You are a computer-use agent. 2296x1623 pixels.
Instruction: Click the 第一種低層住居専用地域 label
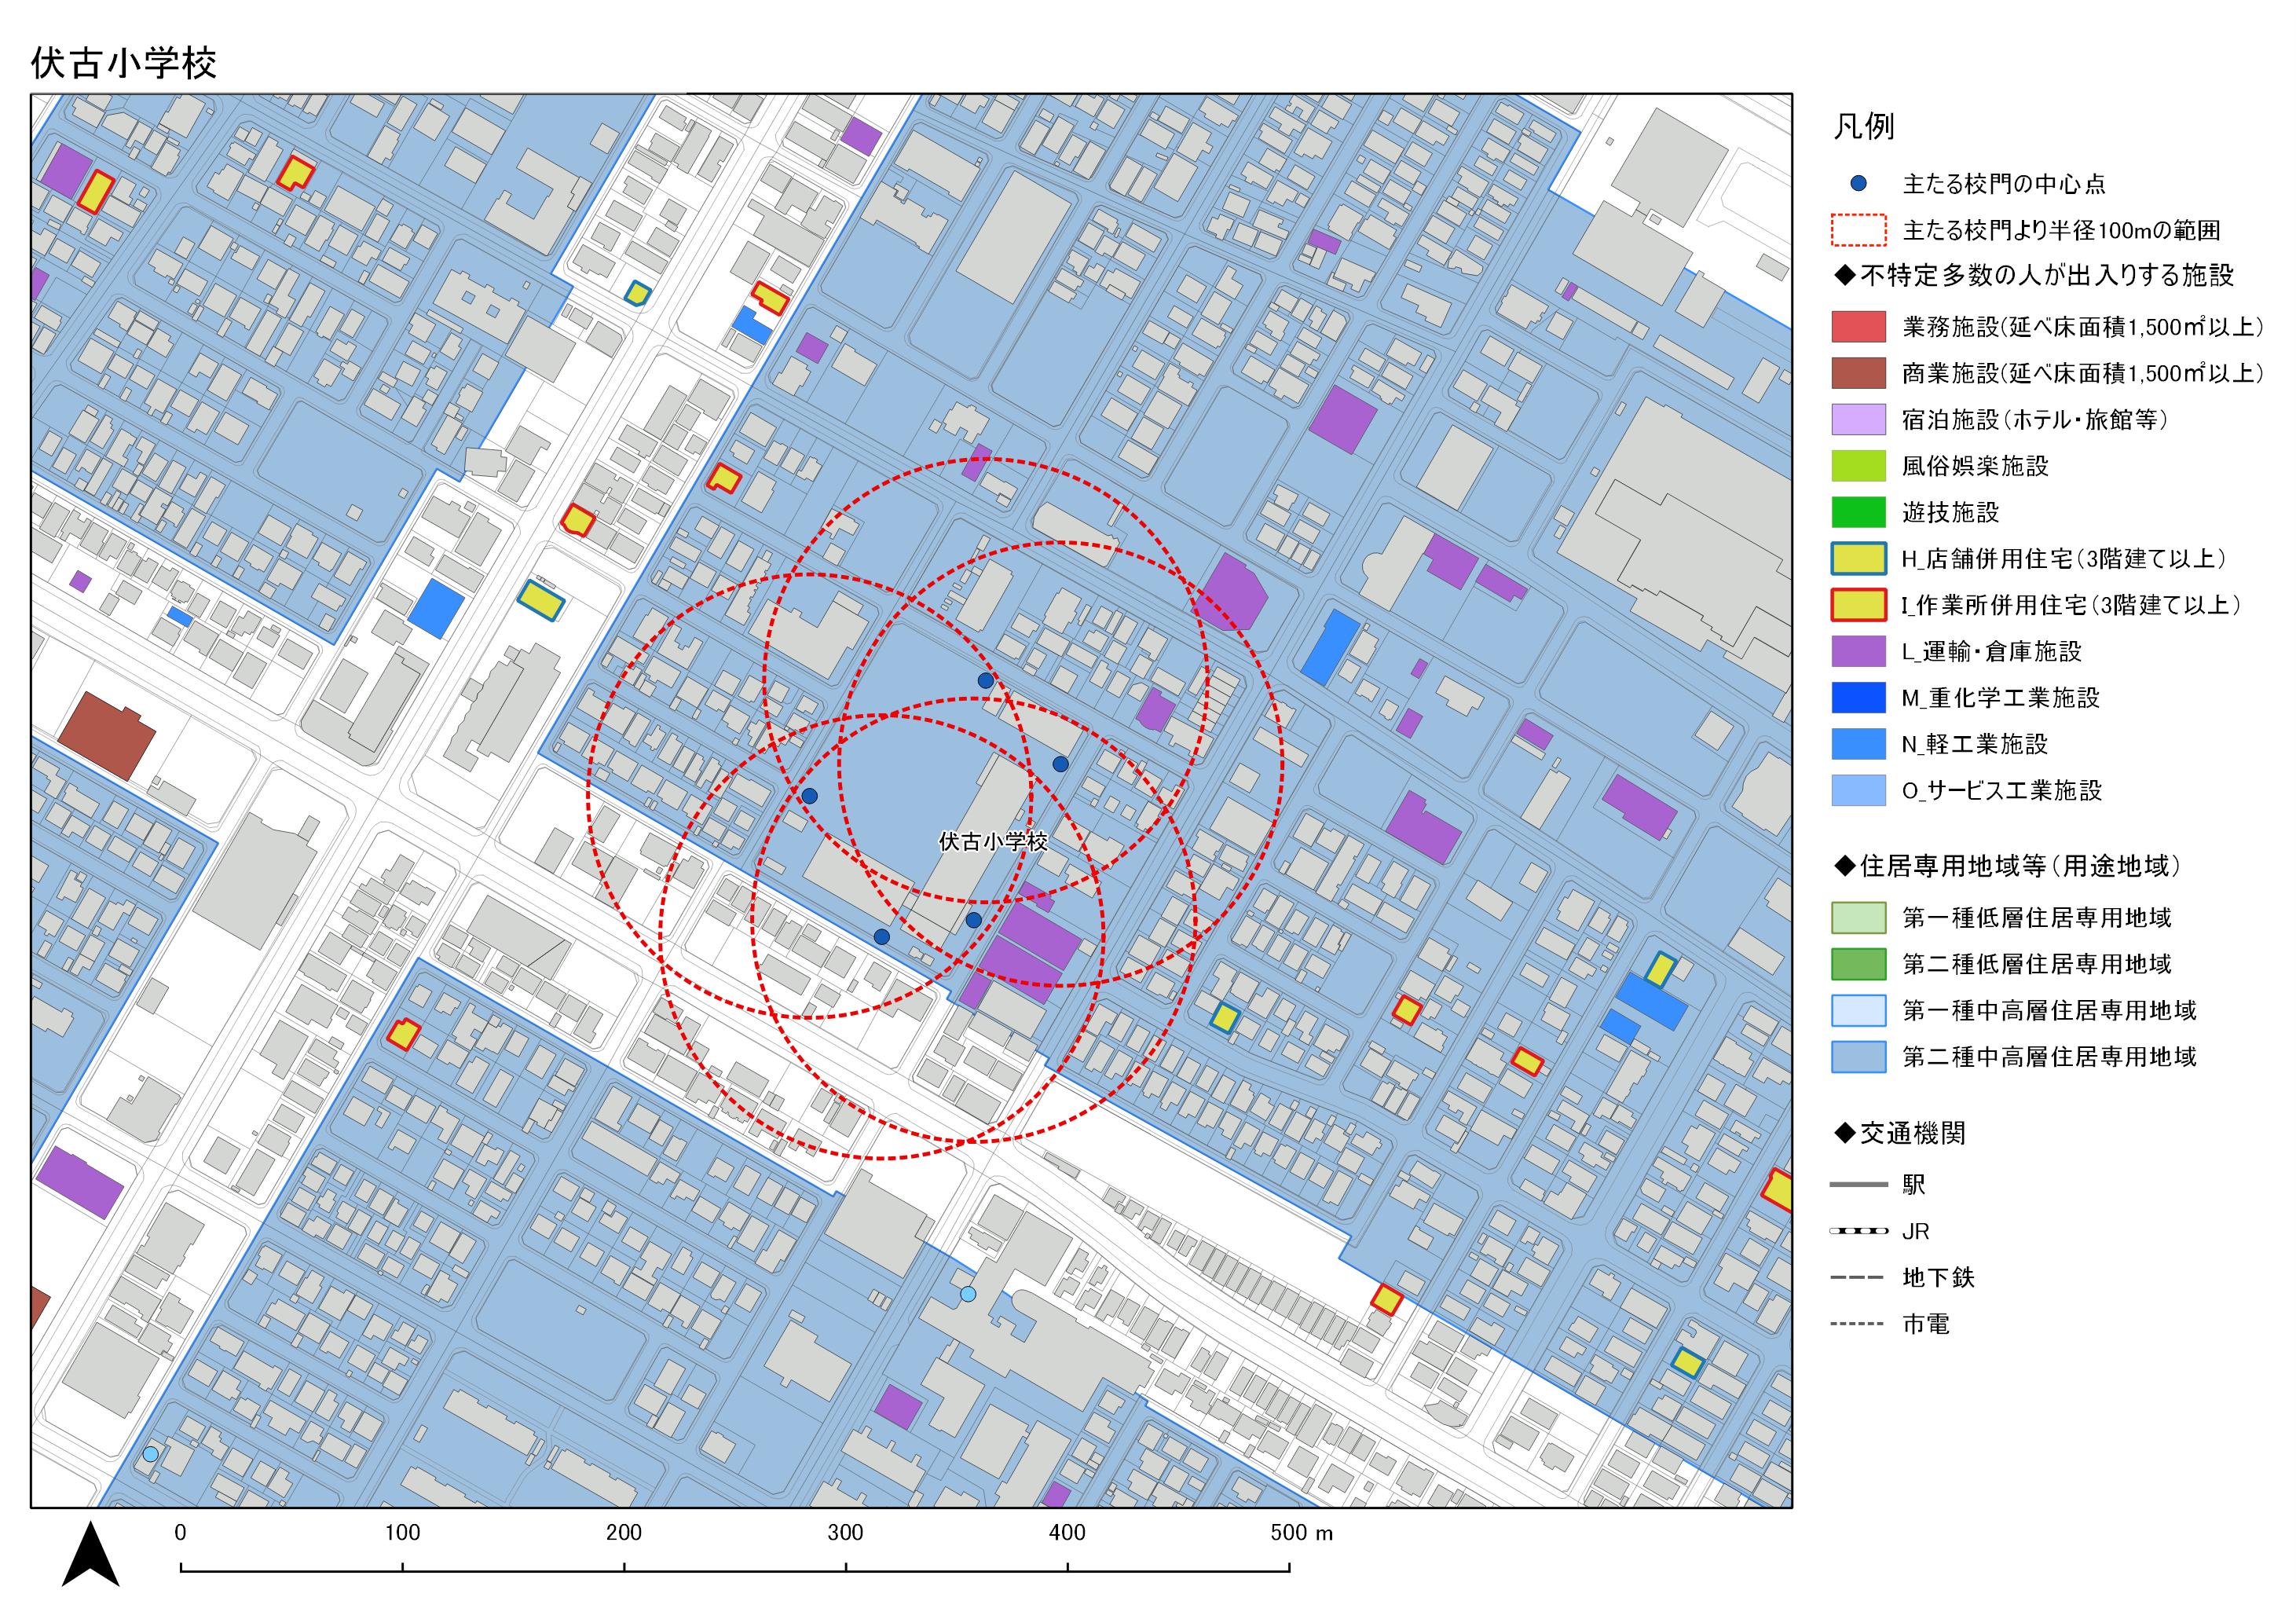2037,918
